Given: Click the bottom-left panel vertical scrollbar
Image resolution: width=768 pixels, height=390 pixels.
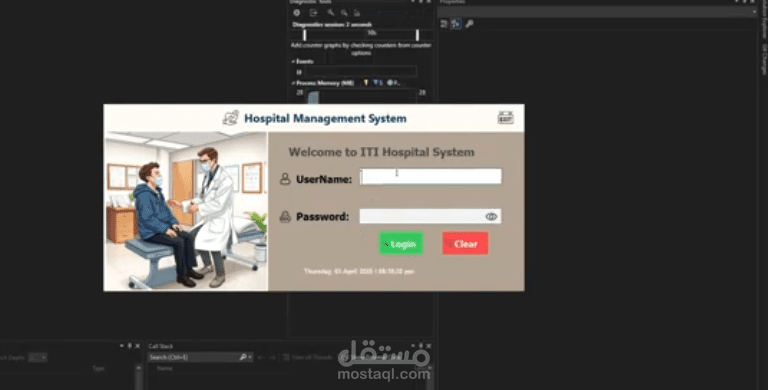Looking at the screenshot, I should coord(139,377).
